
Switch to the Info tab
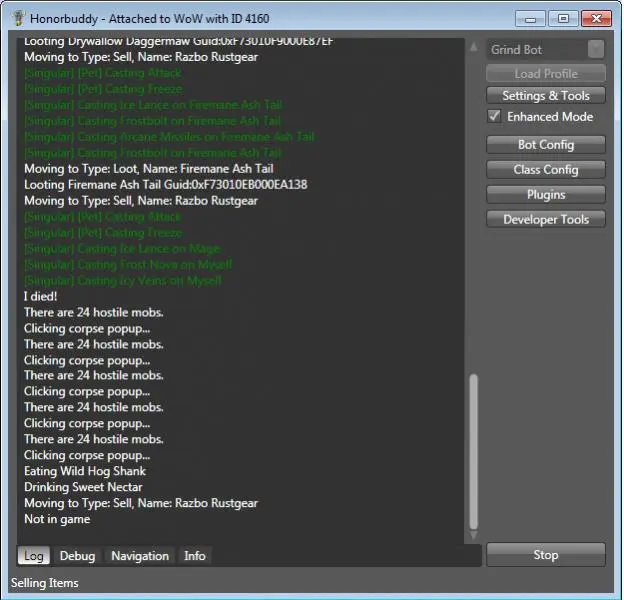195,555
